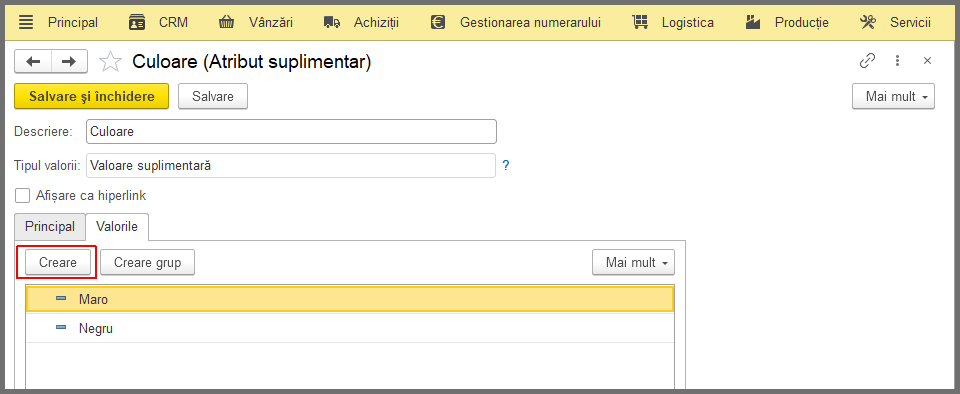960x394 pixels.
Task: Copy link with the chain icon
Action: [x=867, y=61]
